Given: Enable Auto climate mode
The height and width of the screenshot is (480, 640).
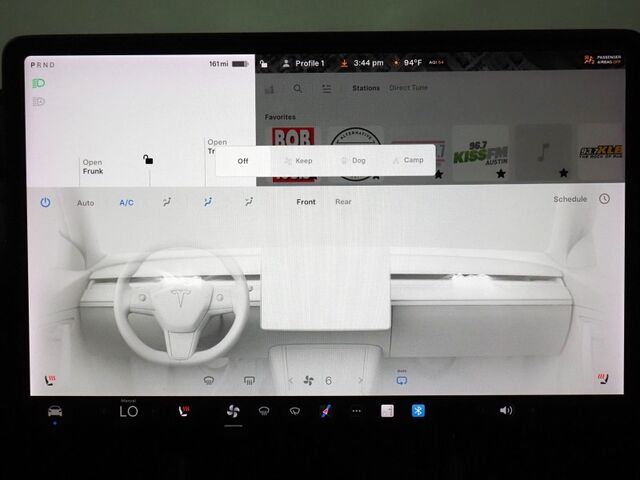Looking at the screenshot, I should point(86,203).
